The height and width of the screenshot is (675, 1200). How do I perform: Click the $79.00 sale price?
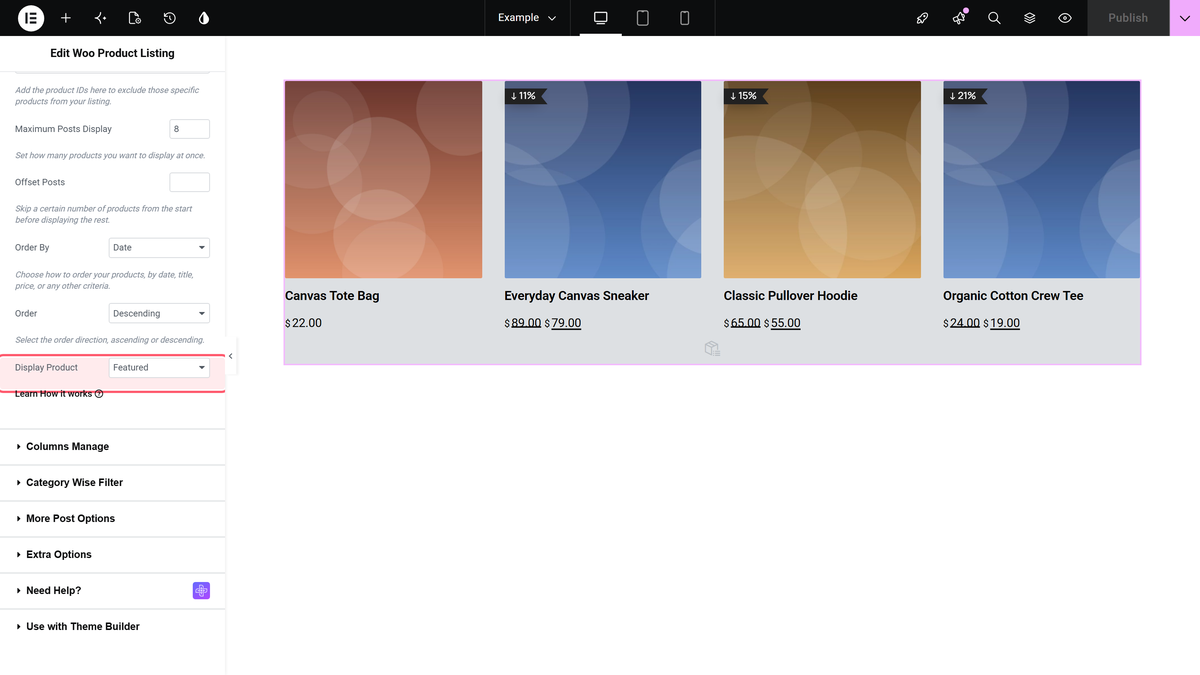[563, 323]
